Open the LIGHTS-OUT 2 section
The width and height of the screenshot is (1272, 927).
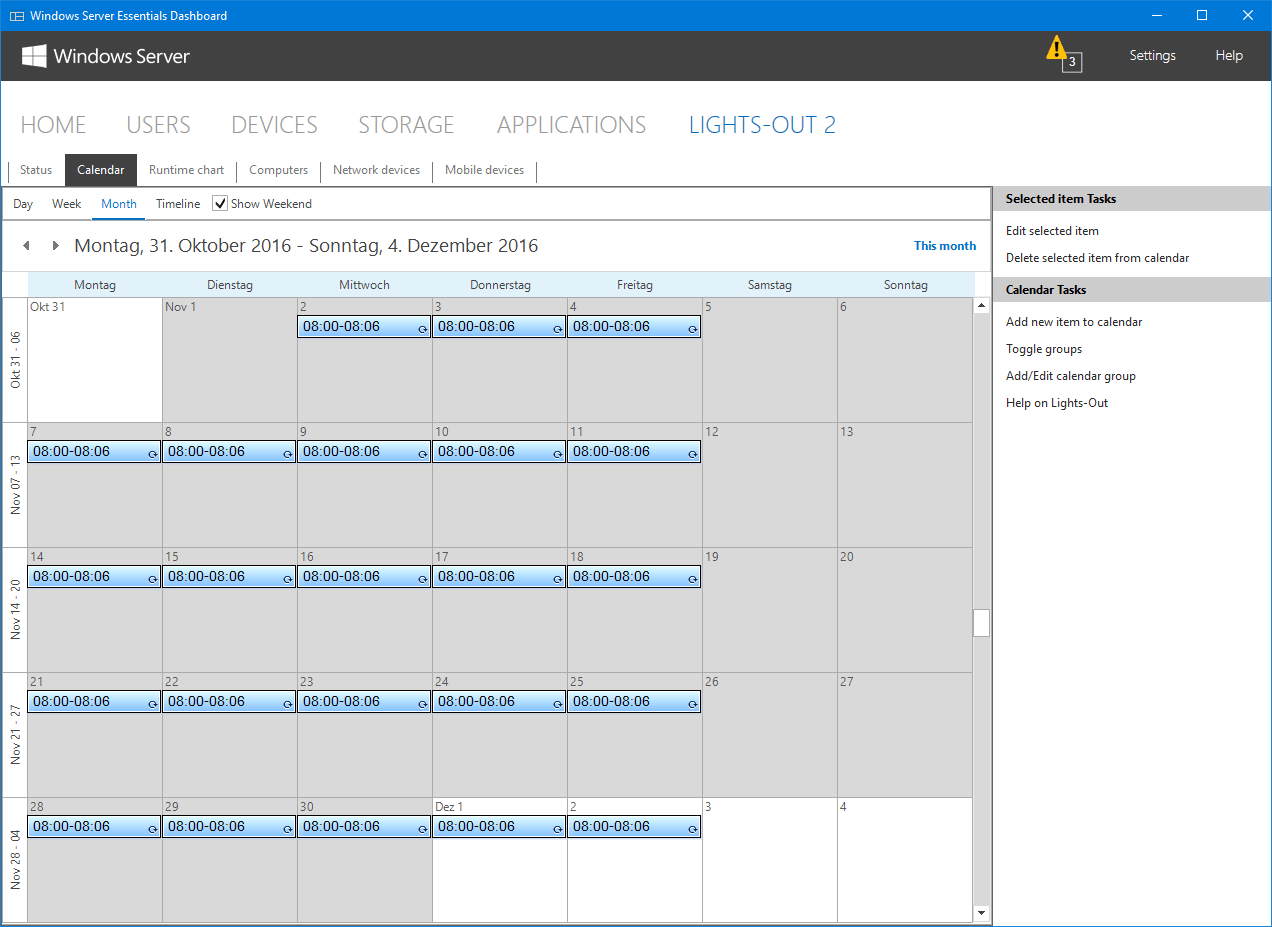762,125
